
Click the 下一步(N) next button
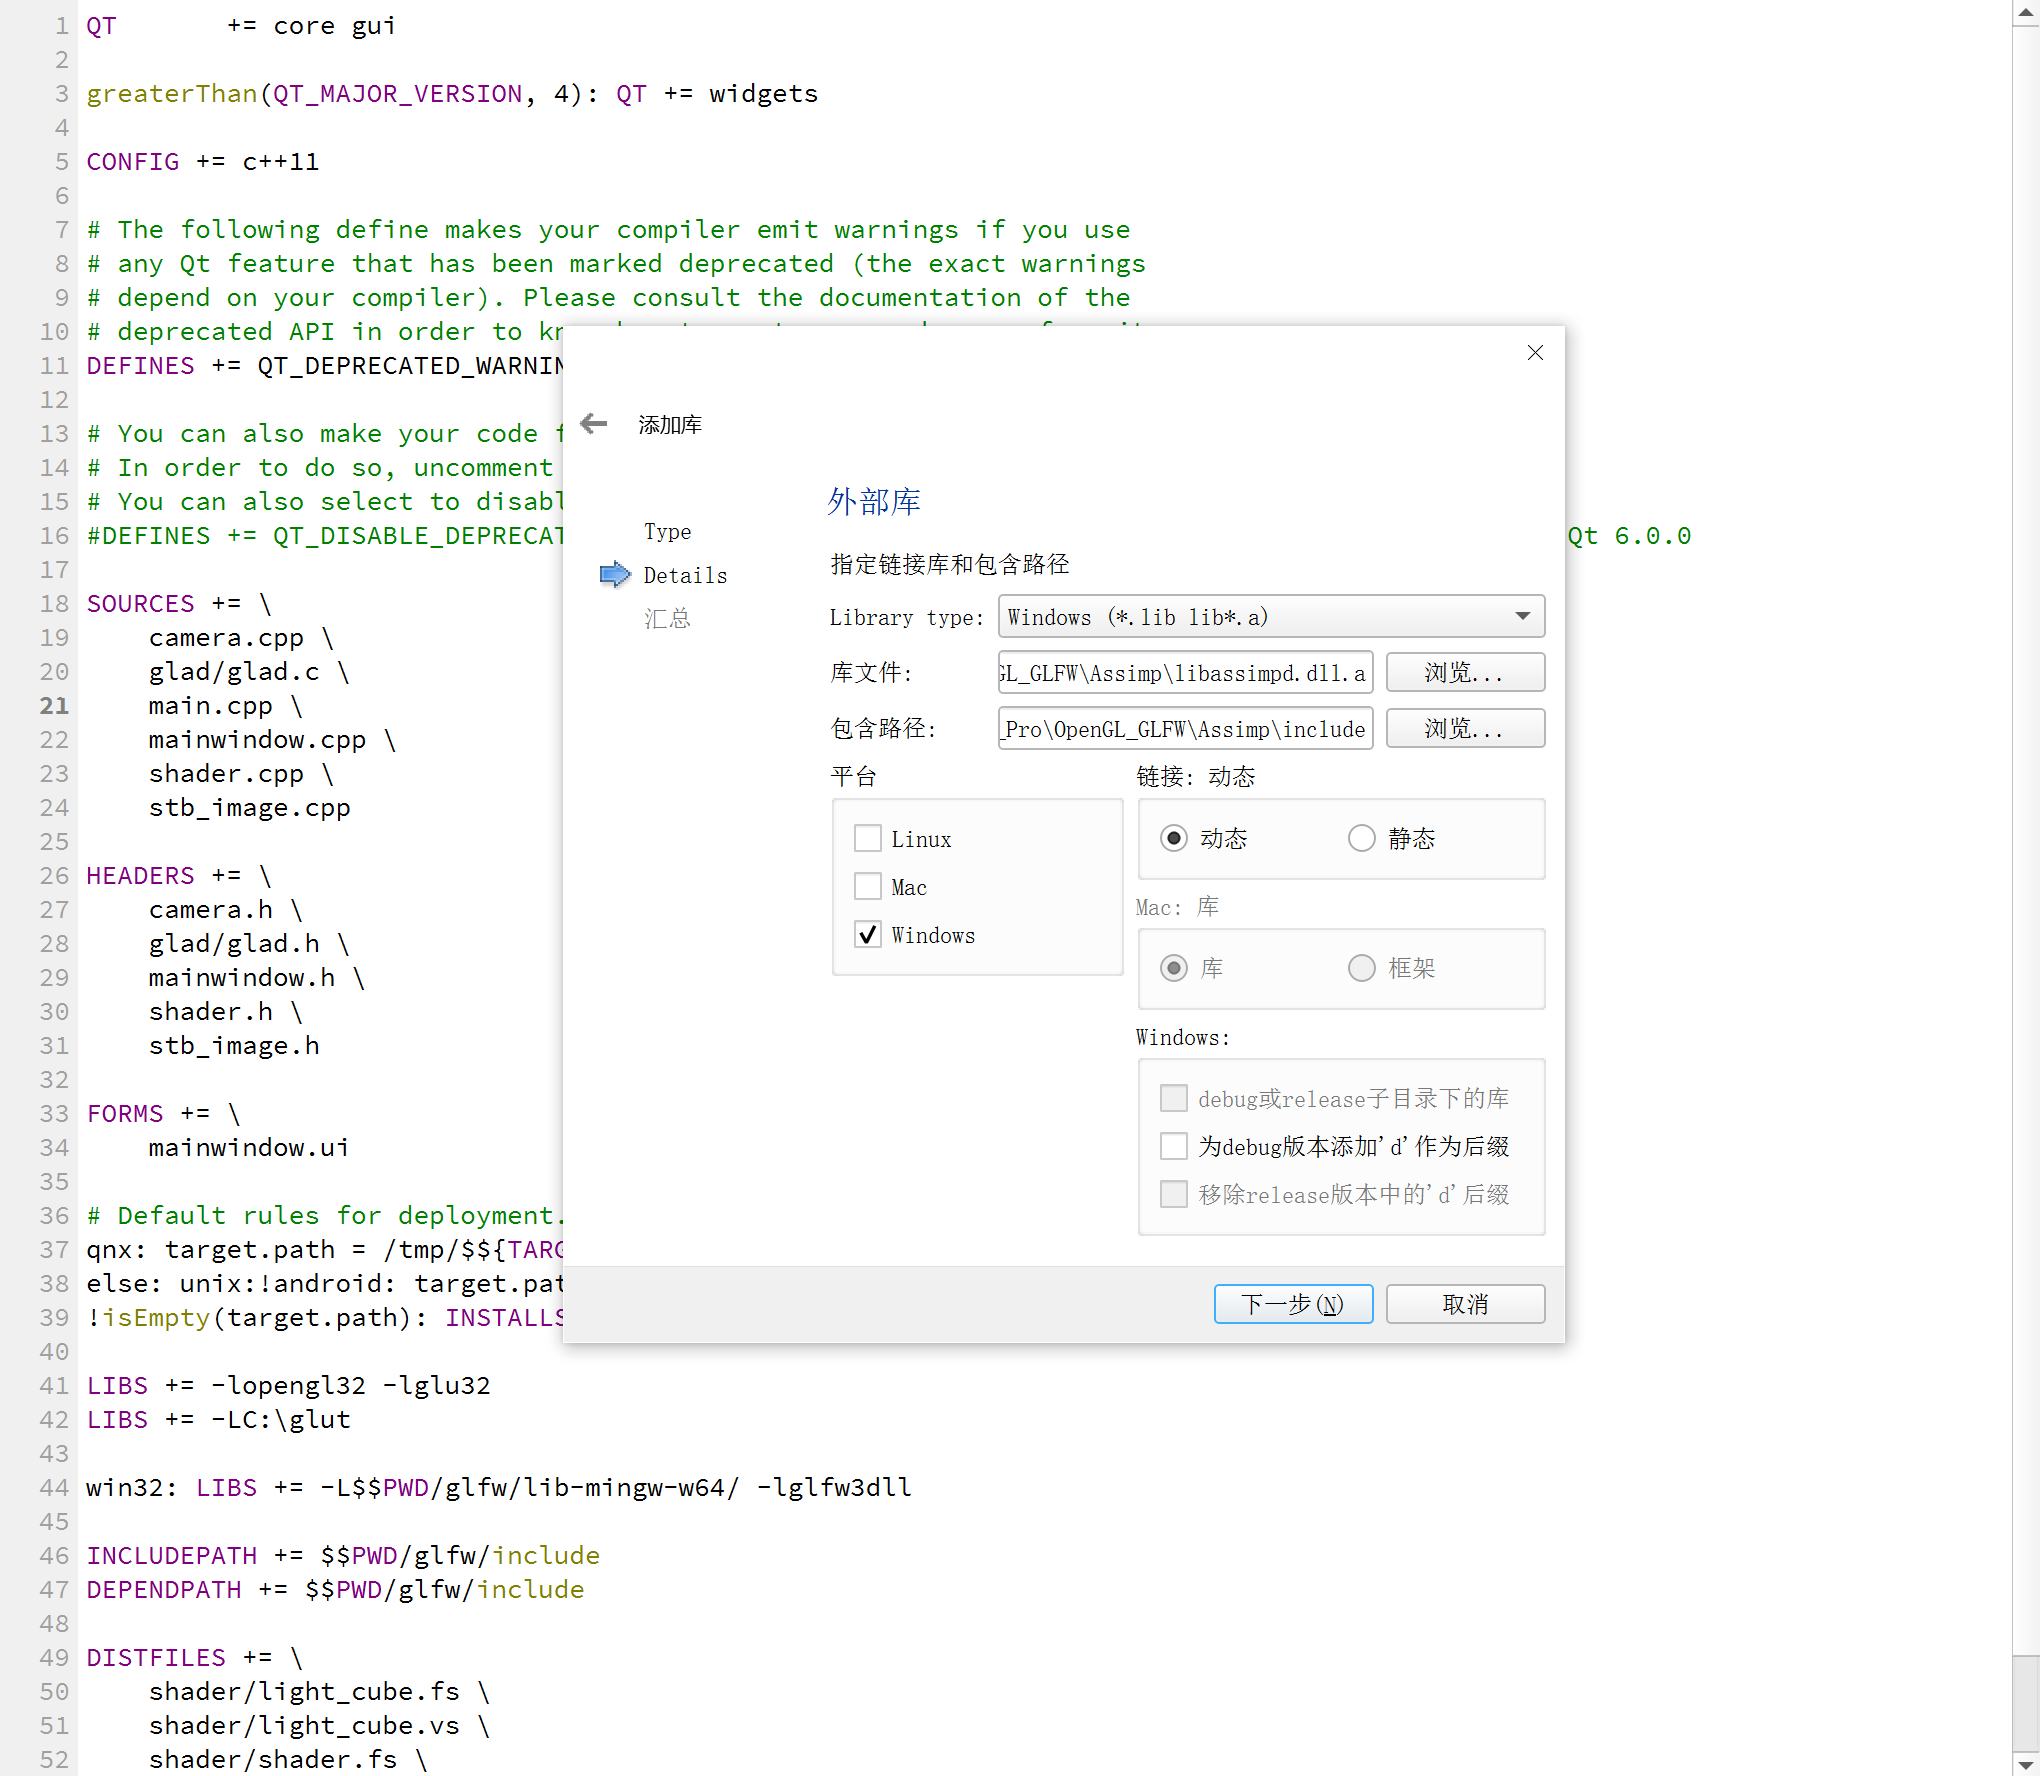(1293, 1304)
